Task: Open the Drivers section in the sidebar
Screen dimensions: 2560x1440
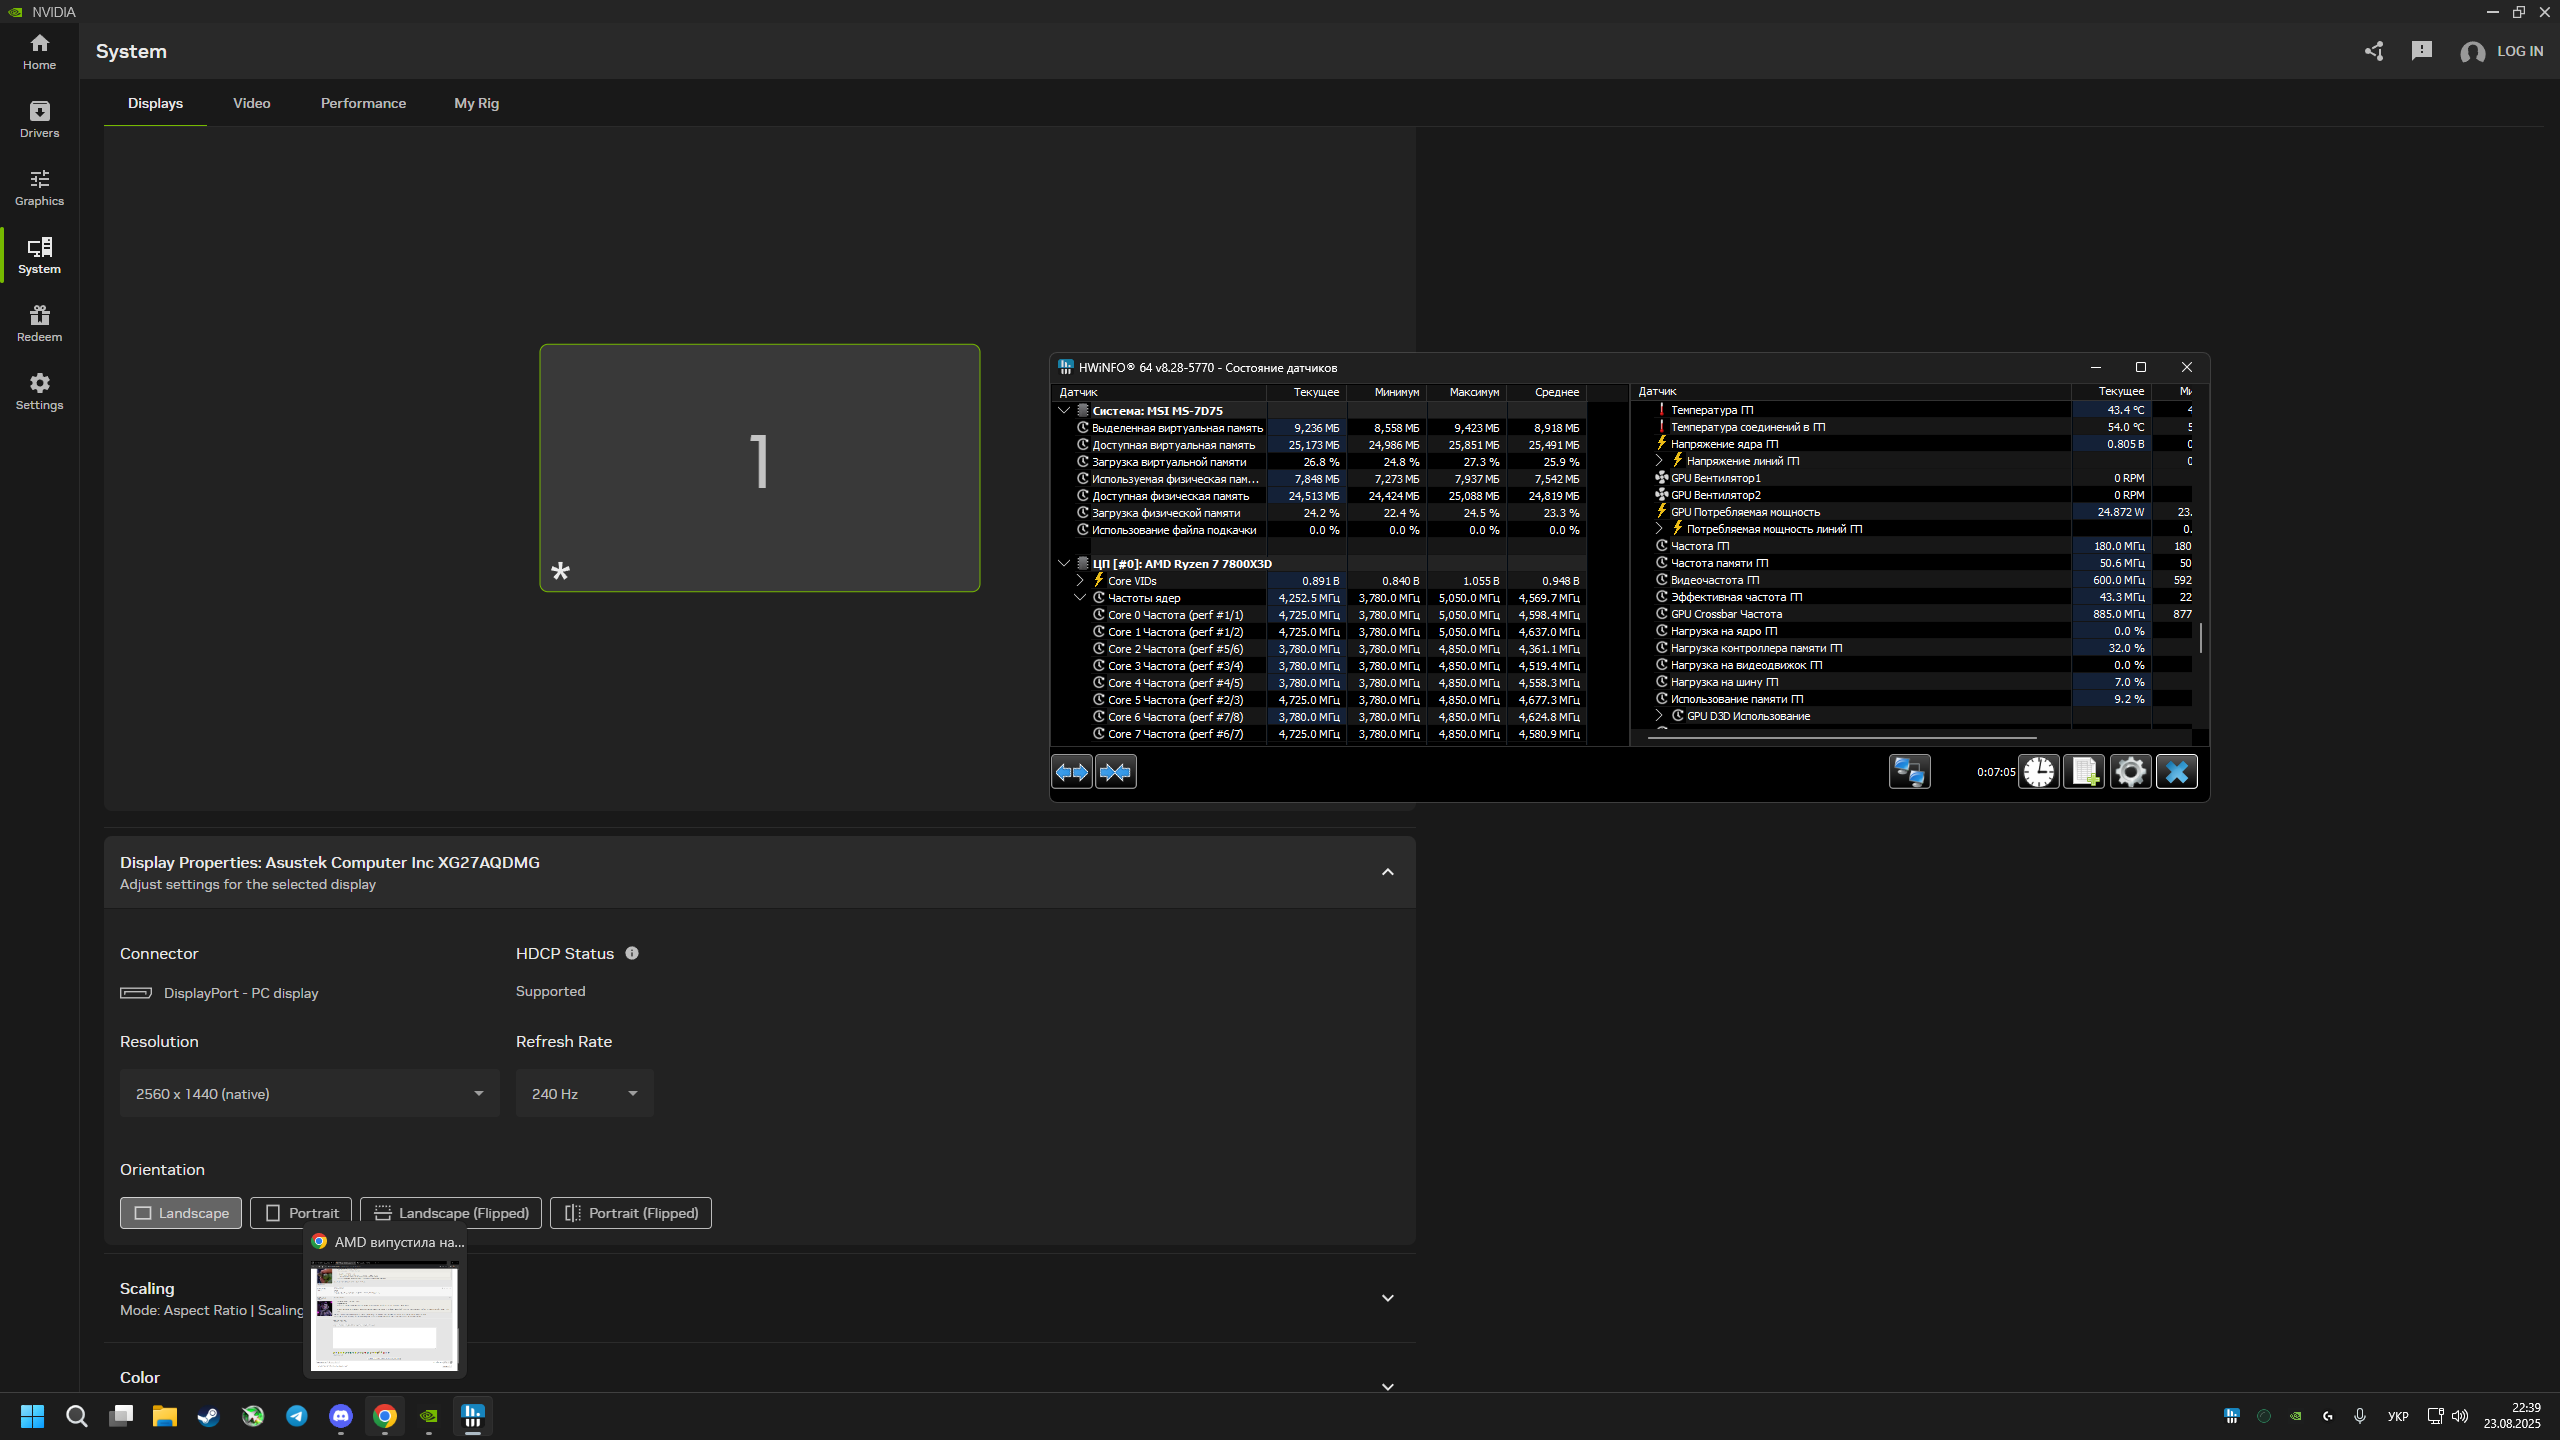Action: tap(39, 120)
